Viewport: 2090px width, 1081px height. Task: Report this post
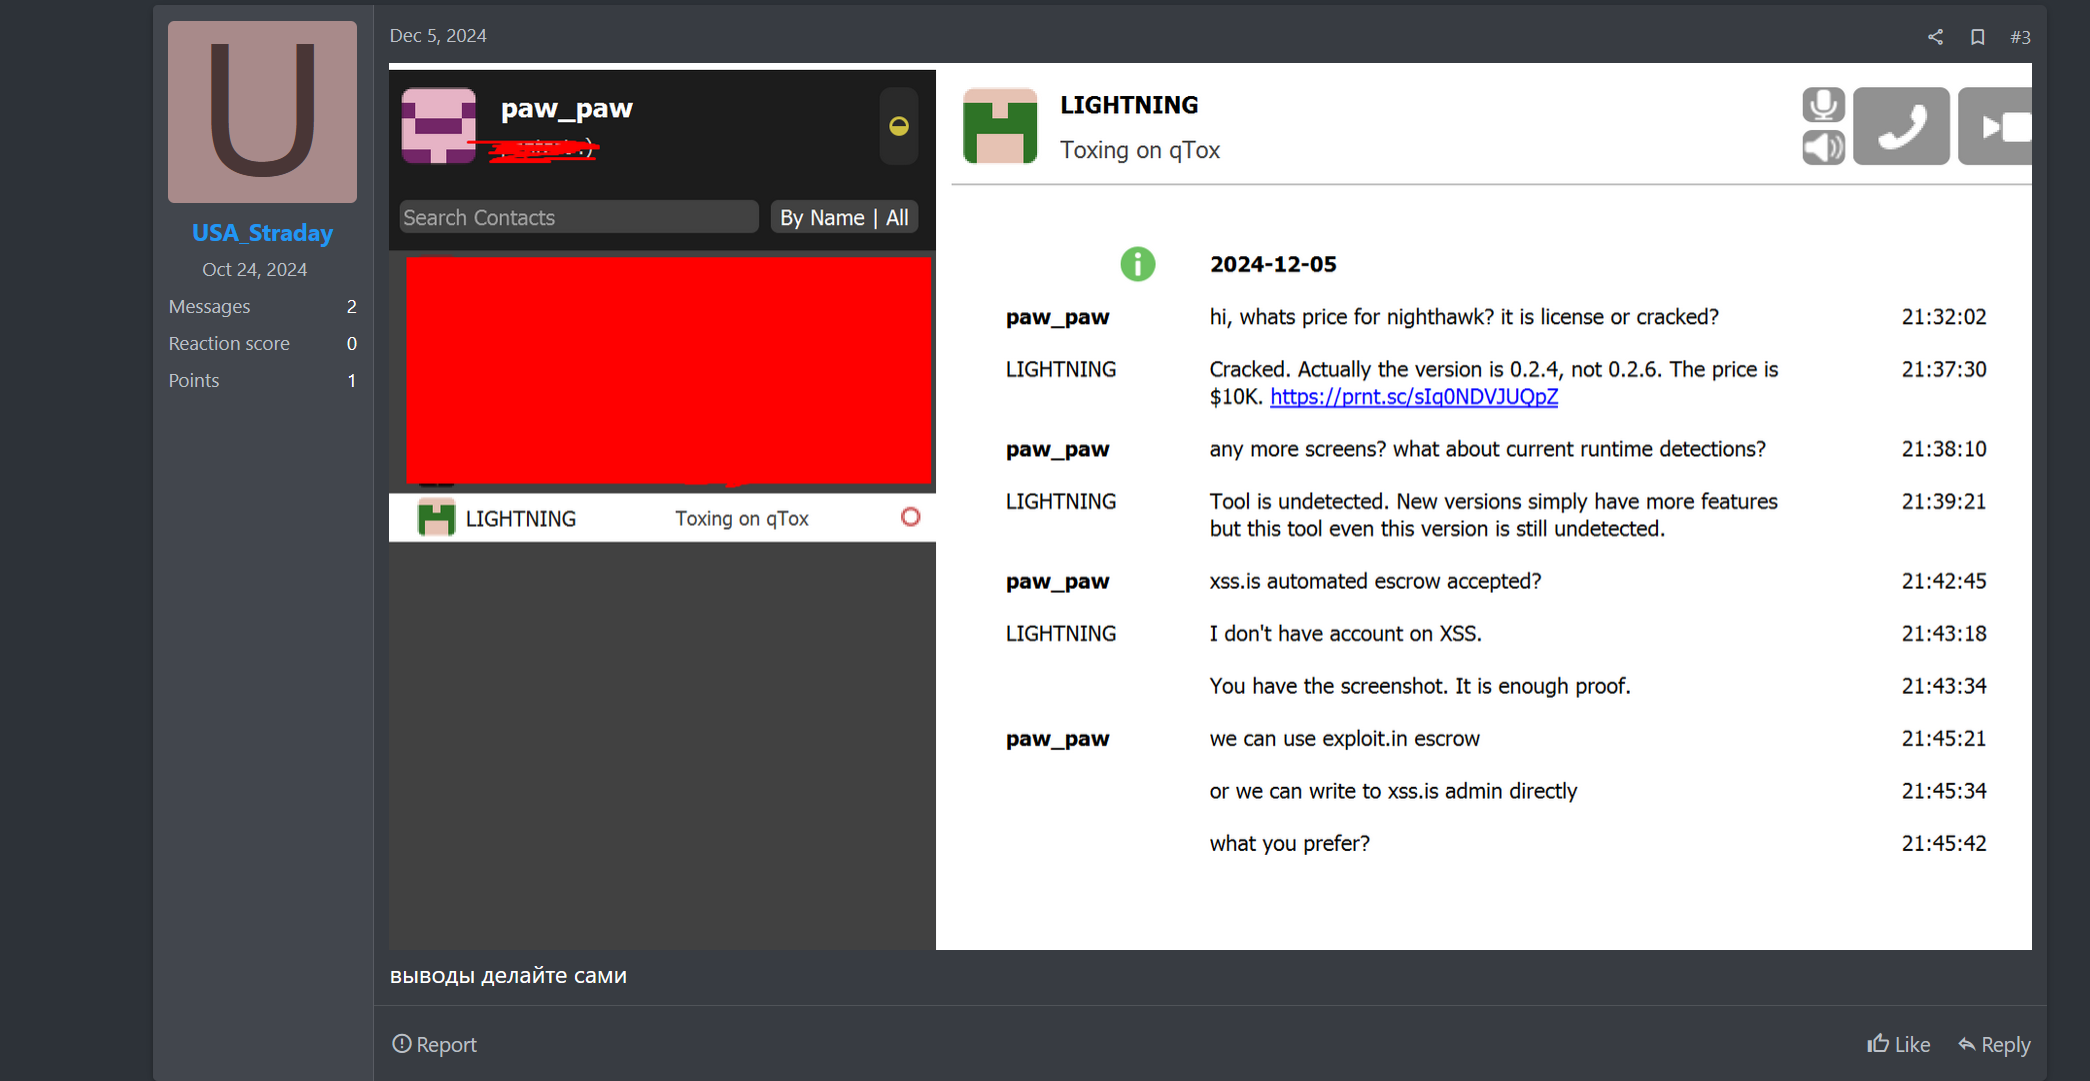[x=434, y=1044]
